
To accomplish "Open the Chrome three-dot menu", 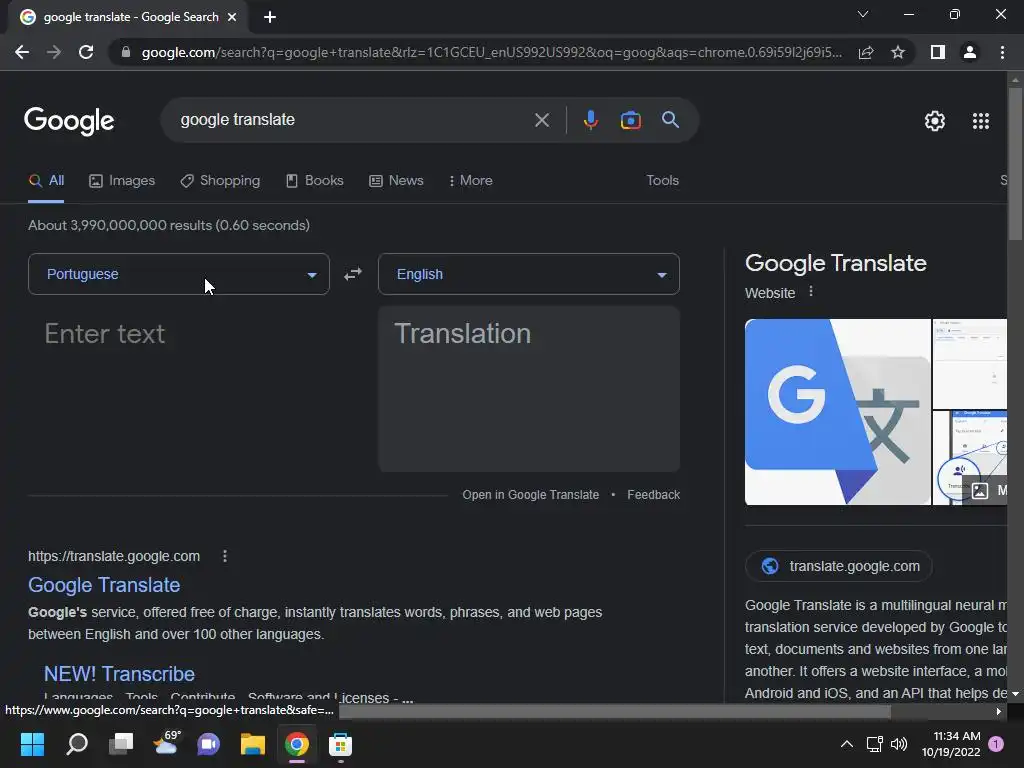I will [x=1002, y=52].
